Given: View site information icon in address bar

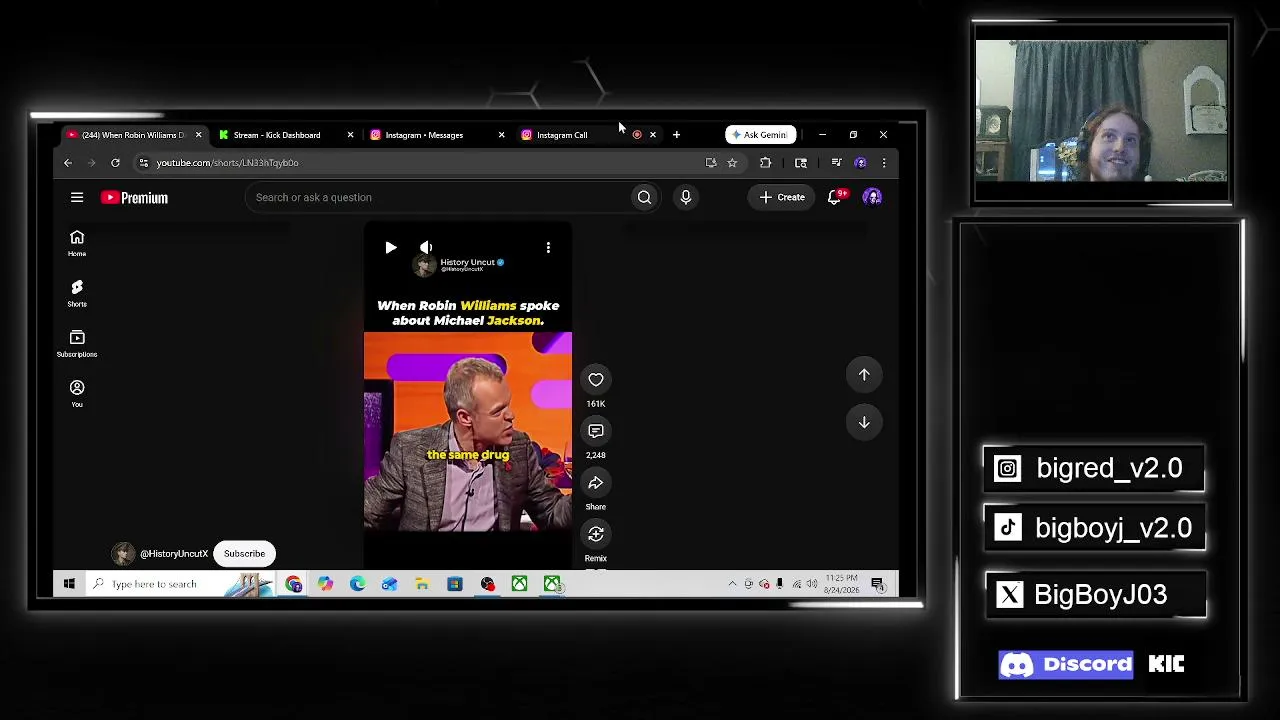Looking at the screenshot, I should click(143, 163).
